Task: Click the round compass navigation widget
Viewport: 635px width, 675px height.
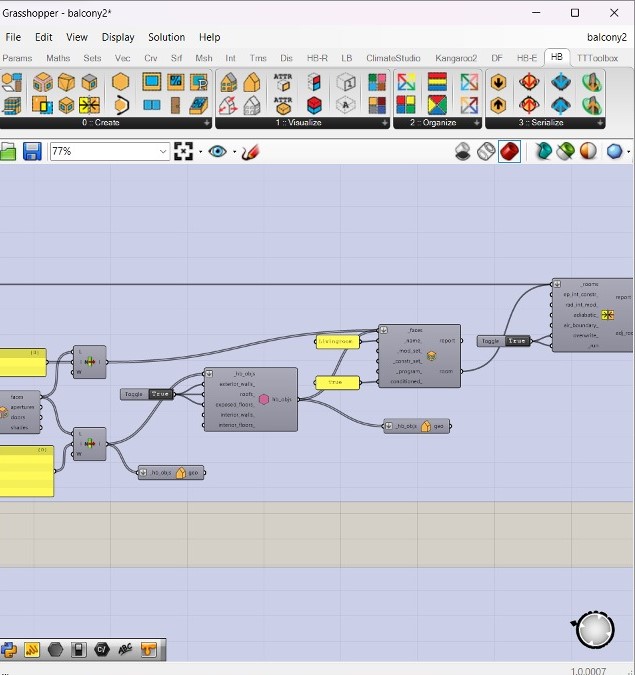Action: pos(595,630)
